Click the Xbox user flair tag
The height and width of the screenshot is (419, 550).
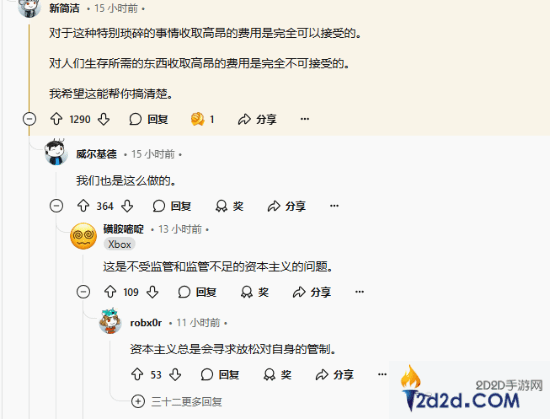tap(120, 244)
